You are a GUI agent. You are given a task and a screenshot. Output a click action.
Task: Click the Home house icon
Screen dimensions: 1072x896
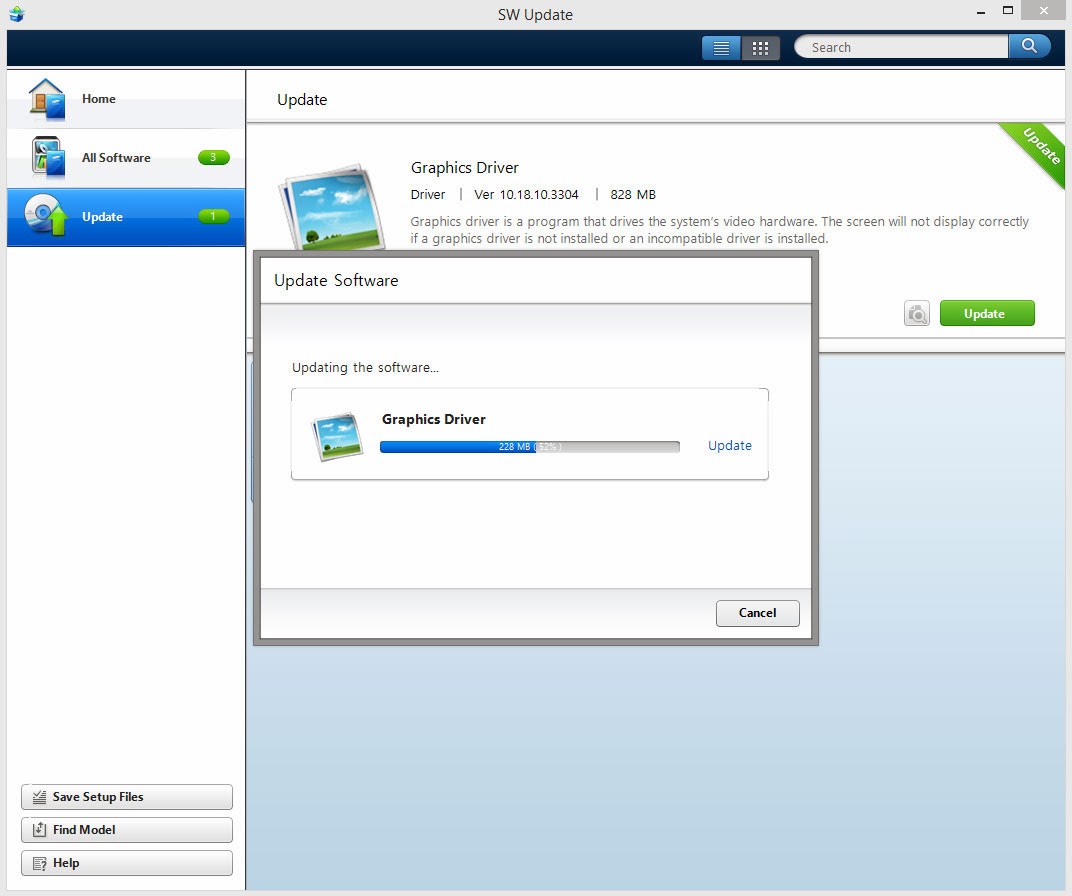[x=47, y=99]
